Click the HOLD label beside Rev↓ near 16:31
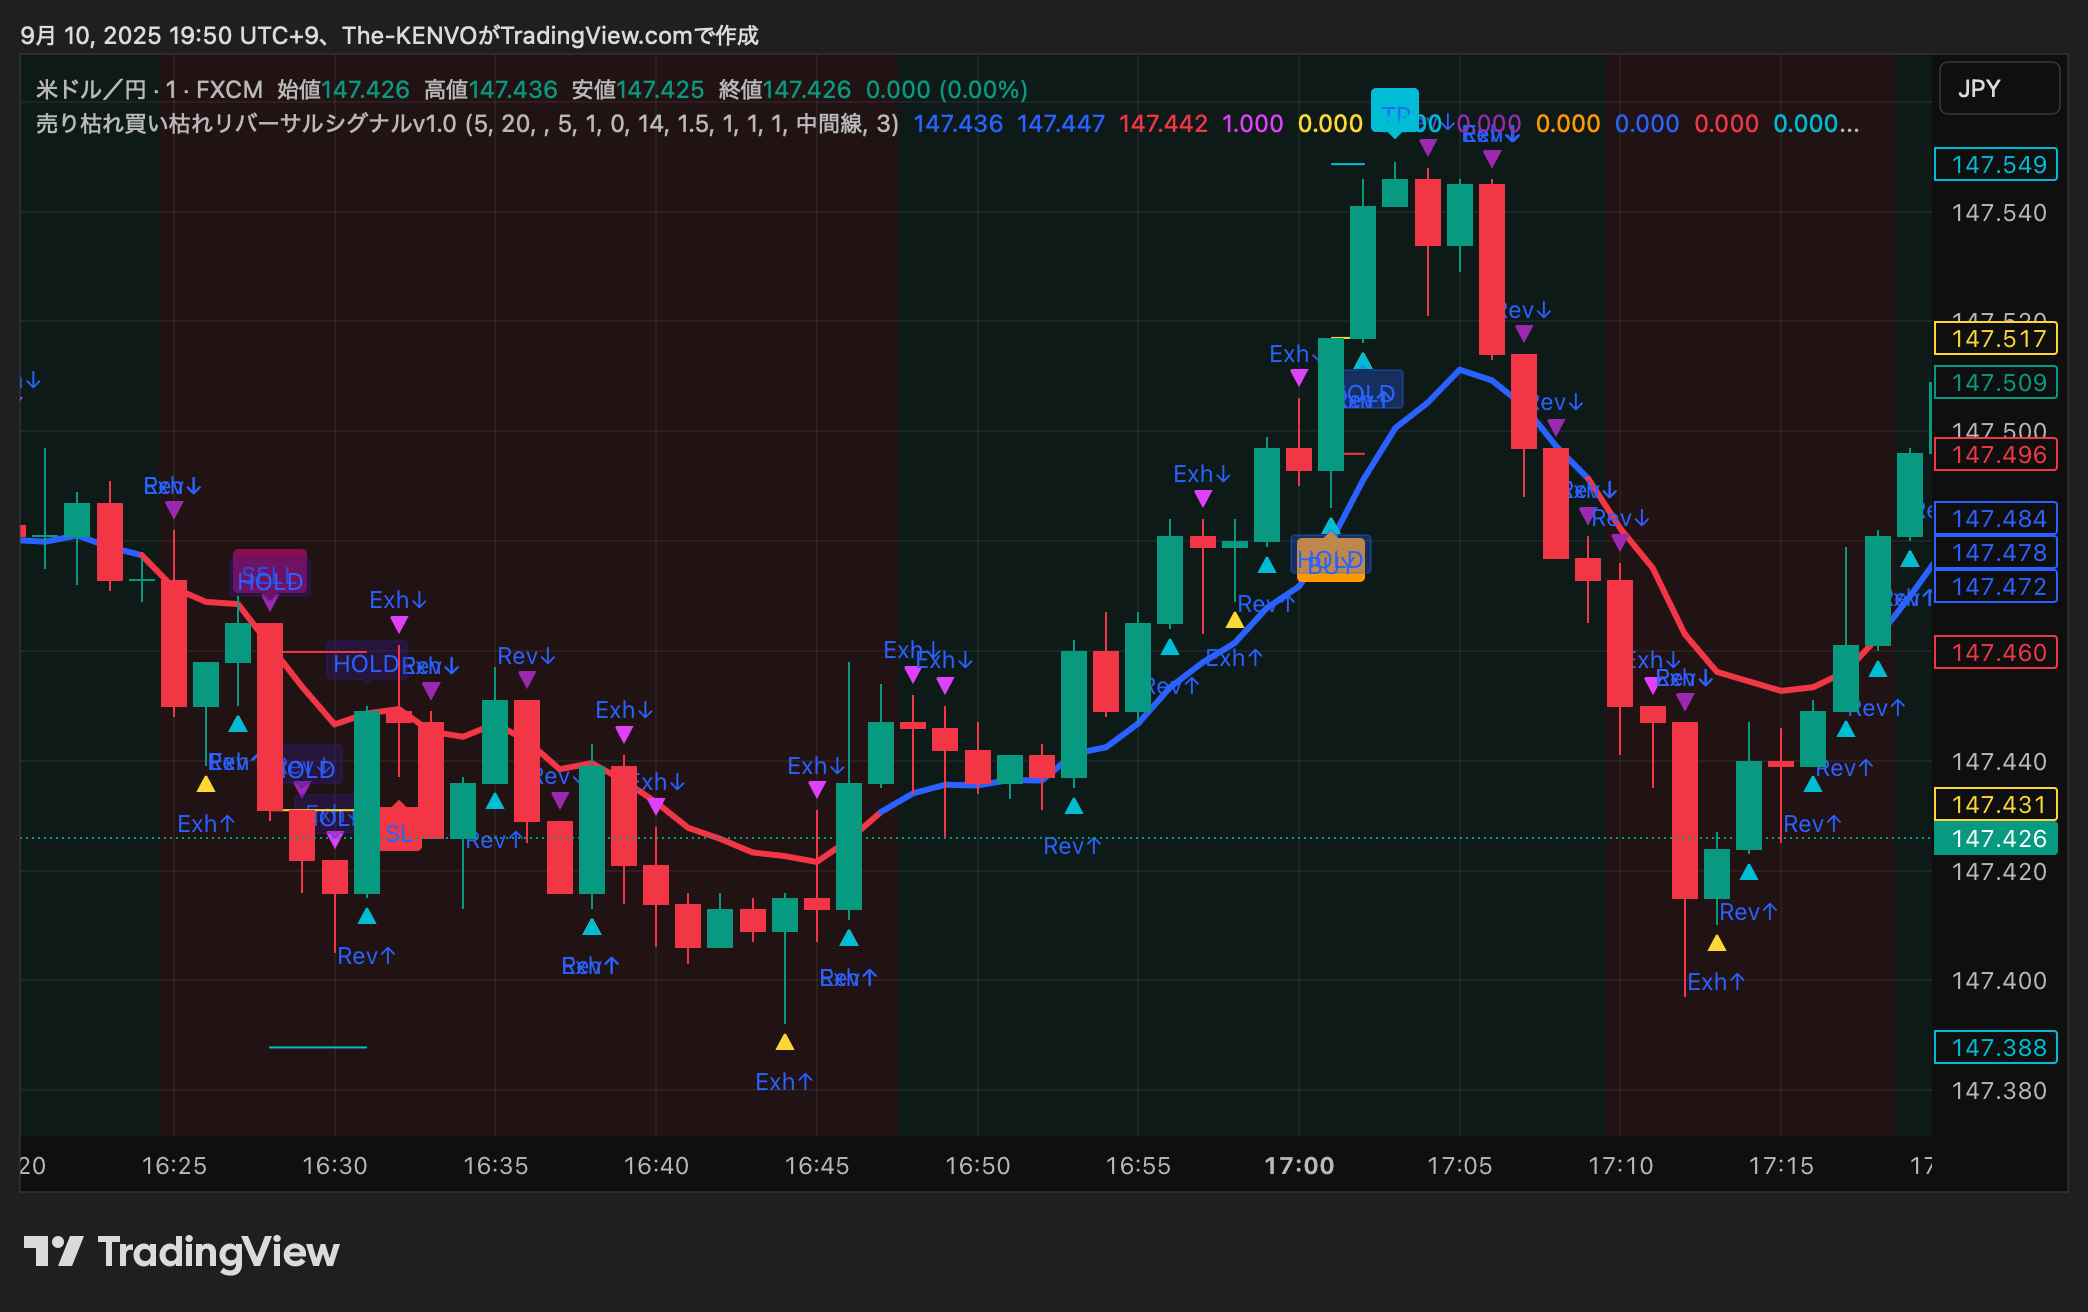This screenshot has height=1312, width=2088. tap(365, 663)
